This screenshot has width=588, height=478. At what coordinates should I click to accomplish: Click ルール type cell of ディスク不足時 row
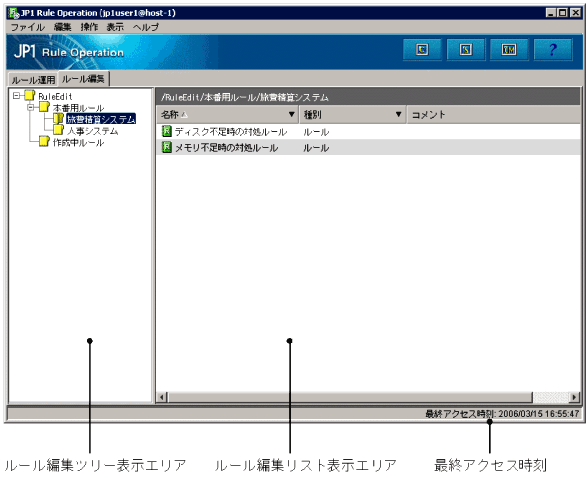(316, 132)
